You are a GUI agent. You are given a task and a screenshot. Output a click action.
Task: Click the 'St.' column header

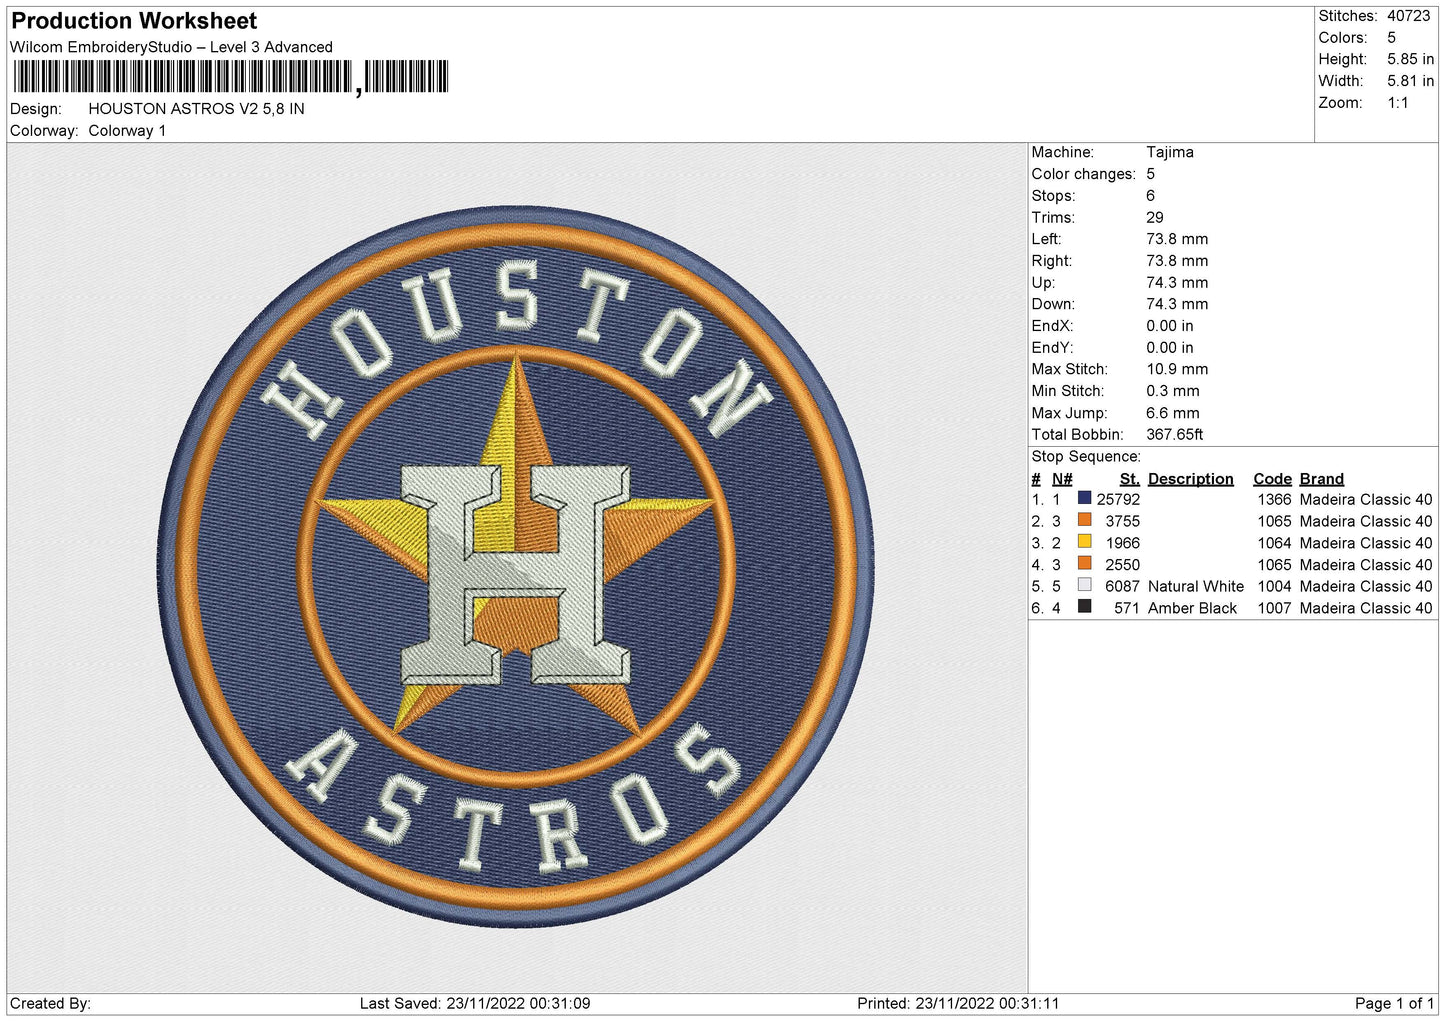pos(1129,479)
